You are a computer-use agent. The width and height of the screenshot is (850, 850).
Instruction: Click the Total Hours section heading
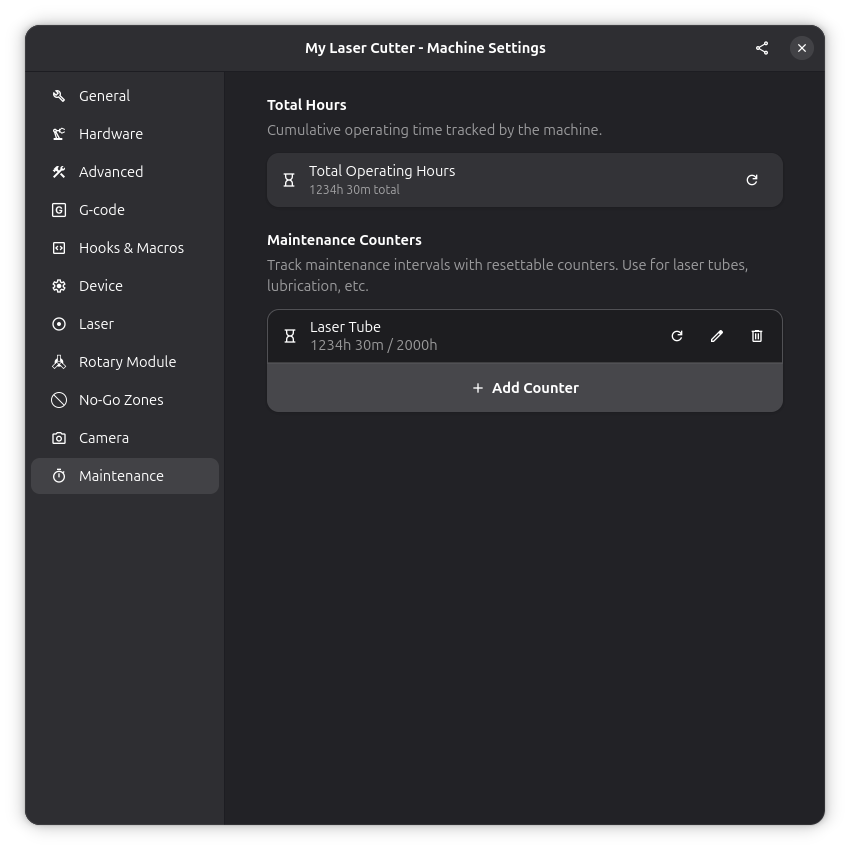pos(306,105)
